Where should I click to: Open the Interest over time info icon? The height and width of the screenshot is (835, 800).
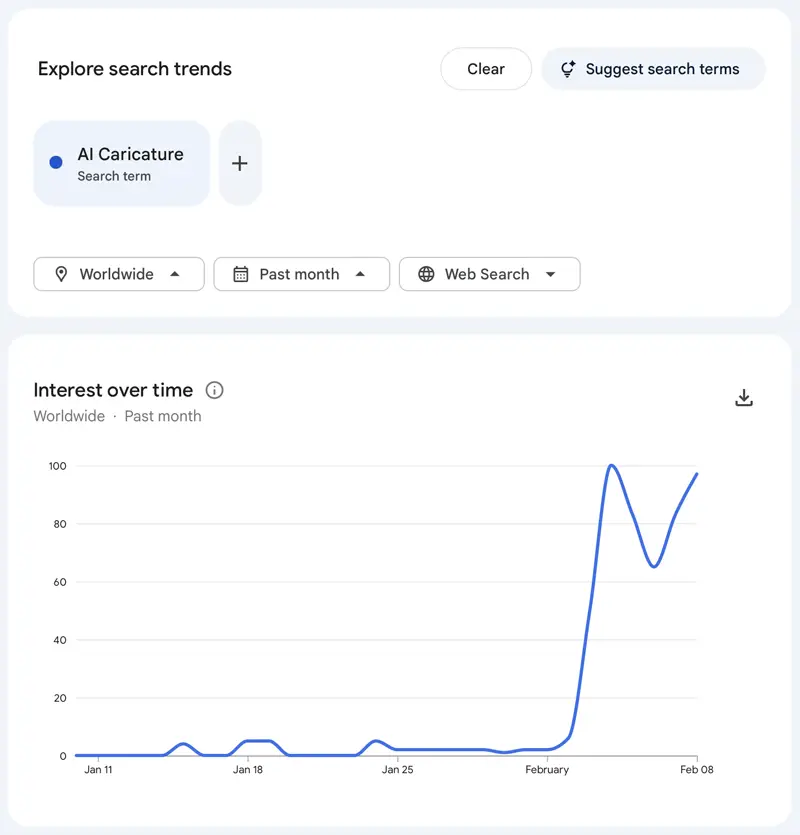(214, 391)
